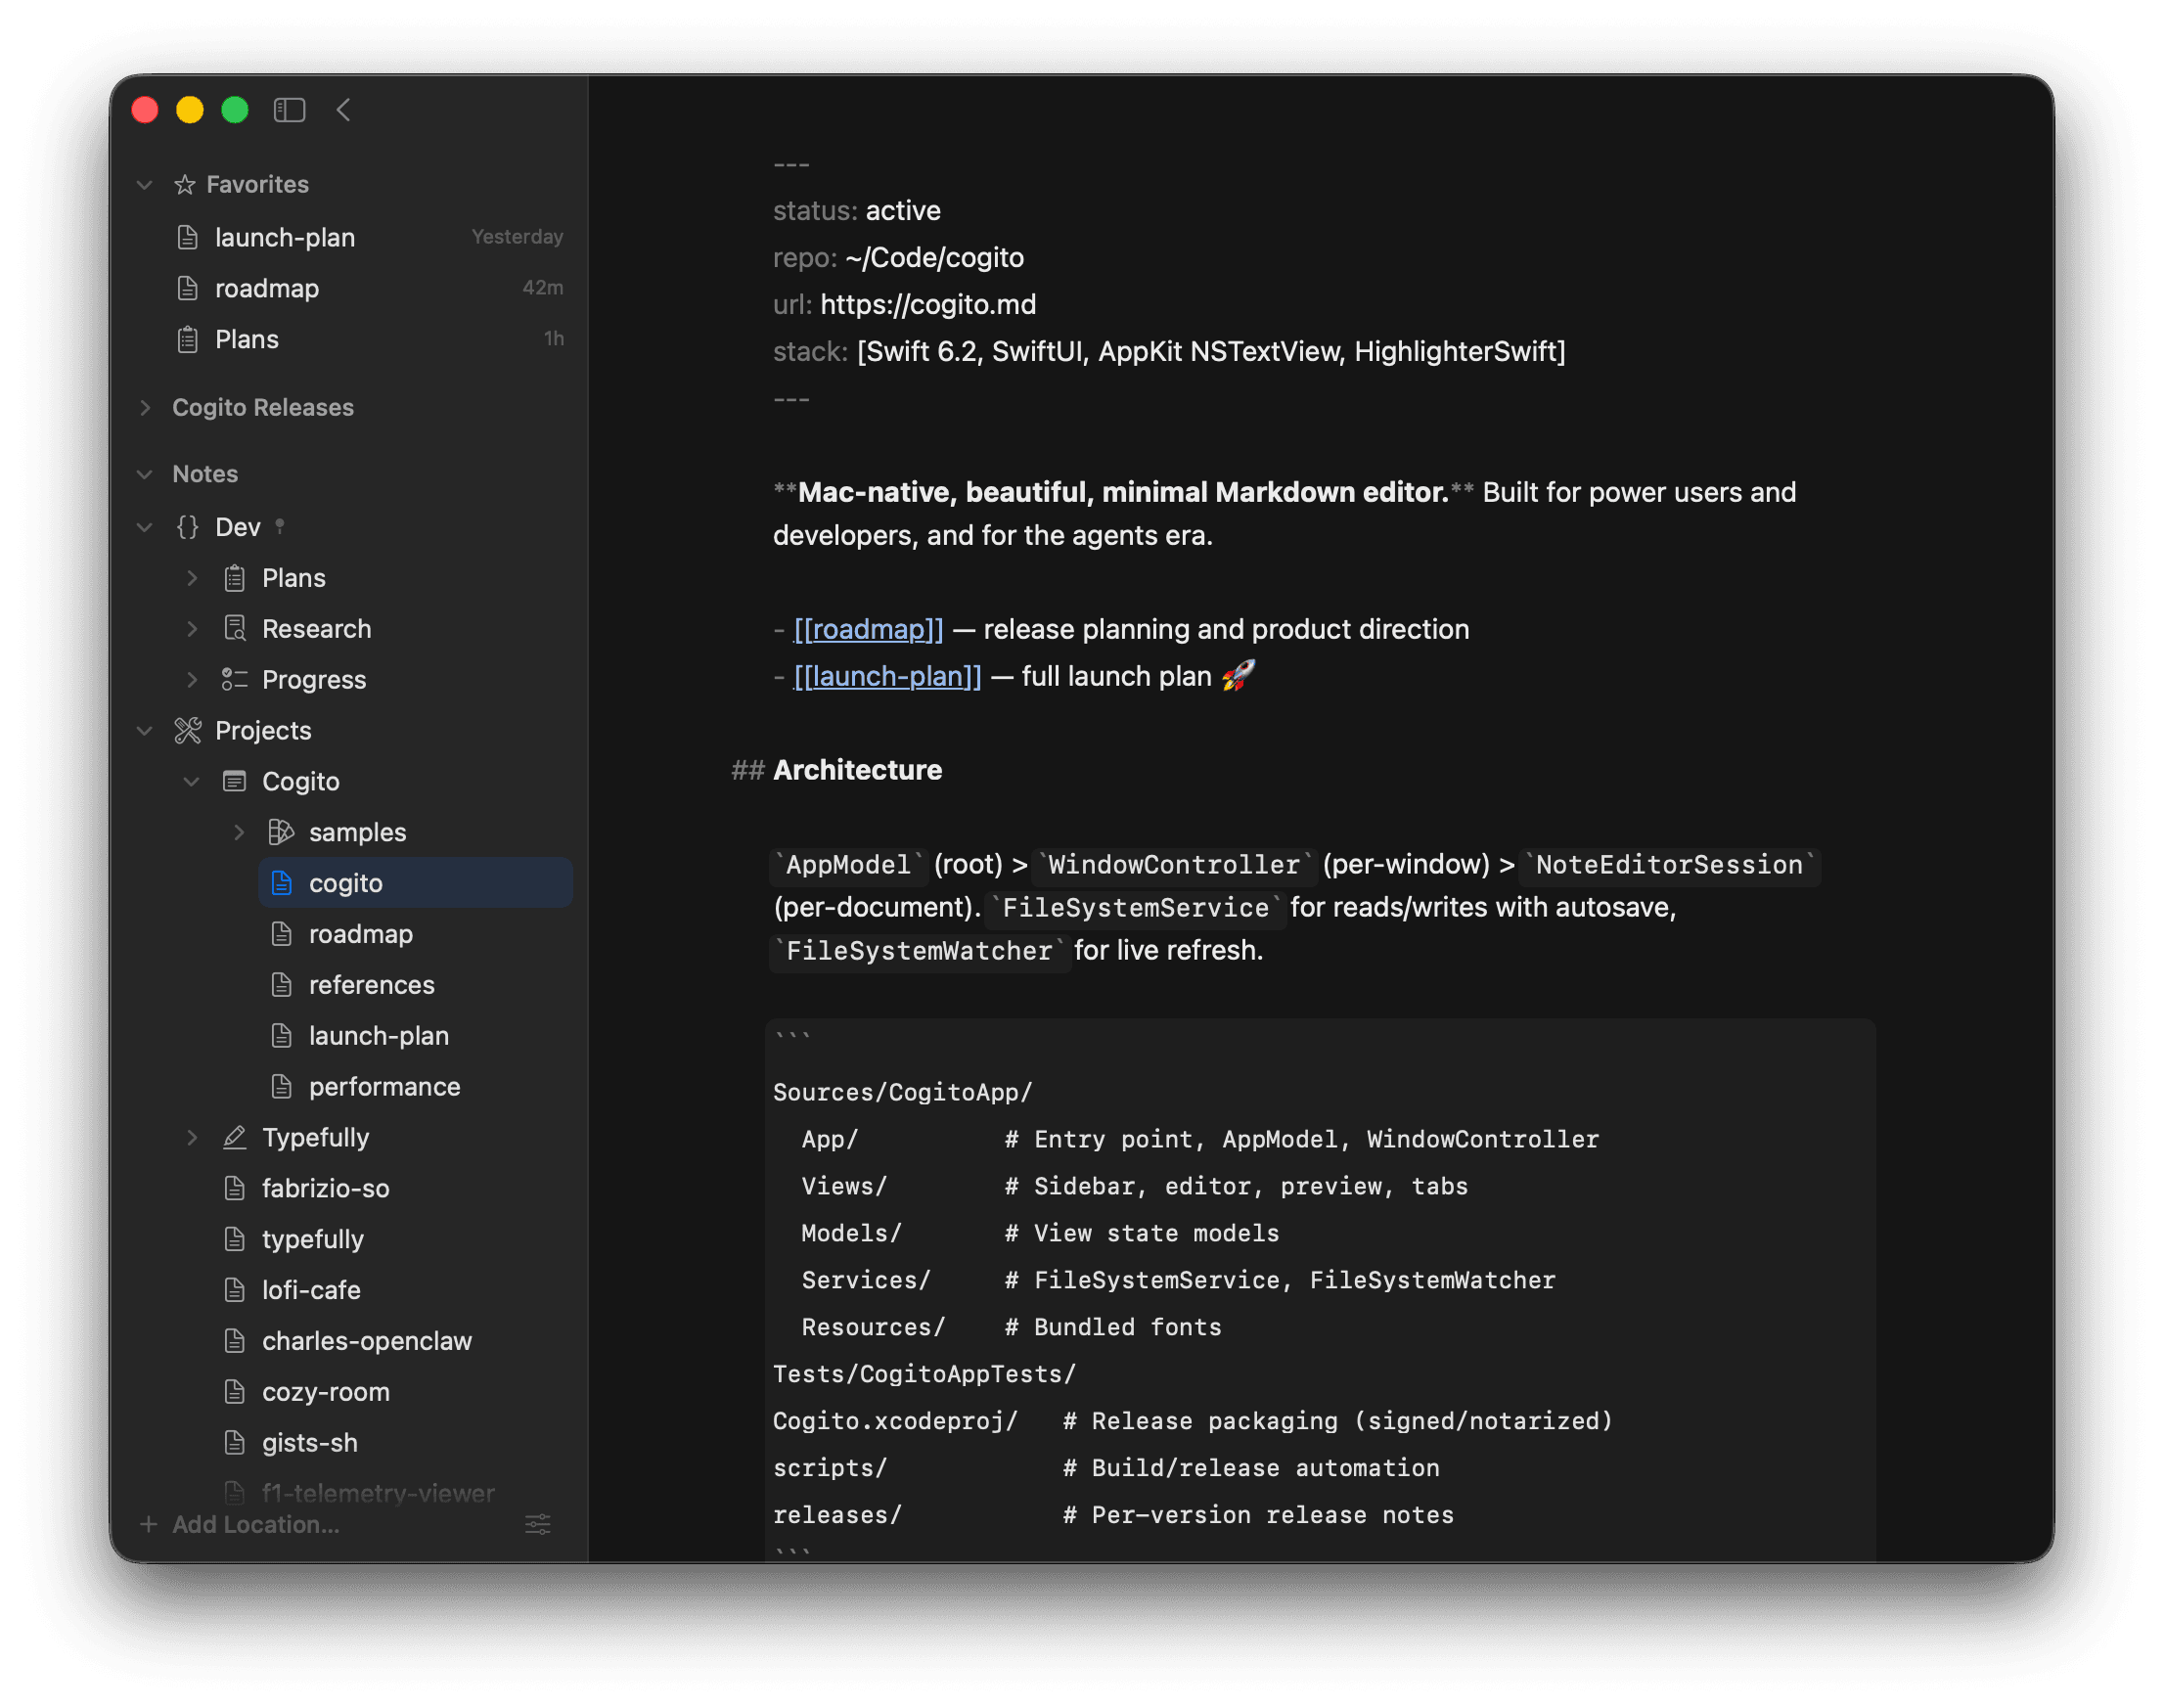Click the Sources/CogitoApp/ code line

903,1093
